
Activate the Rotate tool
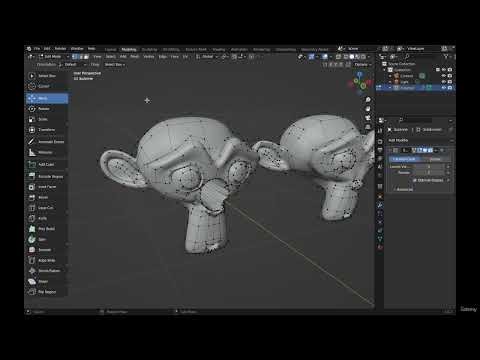click(47, 109)
